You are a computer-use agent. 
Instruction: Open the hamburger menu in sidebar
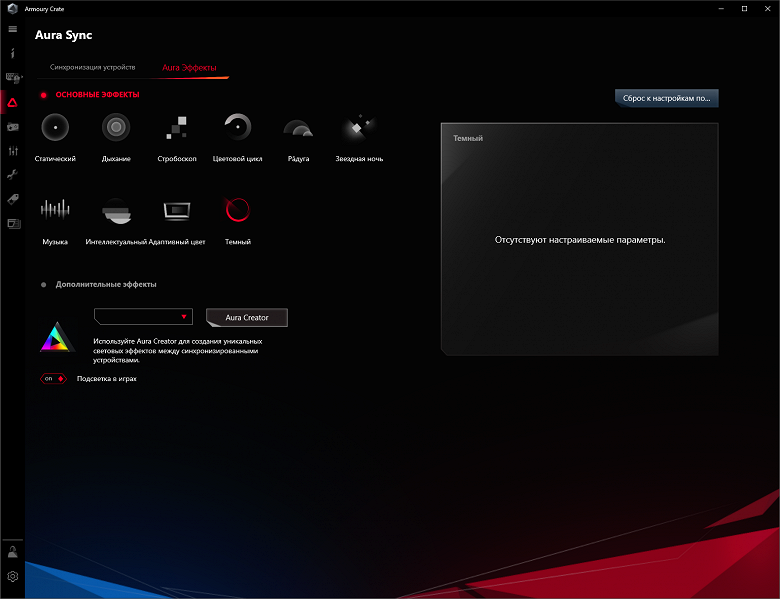tap(13, 29)
